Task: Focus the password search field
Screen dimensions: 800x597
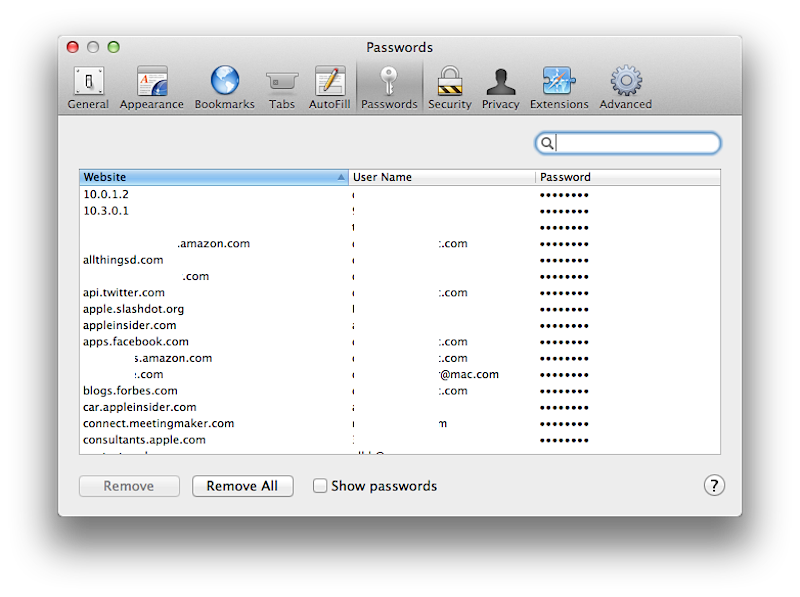Action: (628, 143)
